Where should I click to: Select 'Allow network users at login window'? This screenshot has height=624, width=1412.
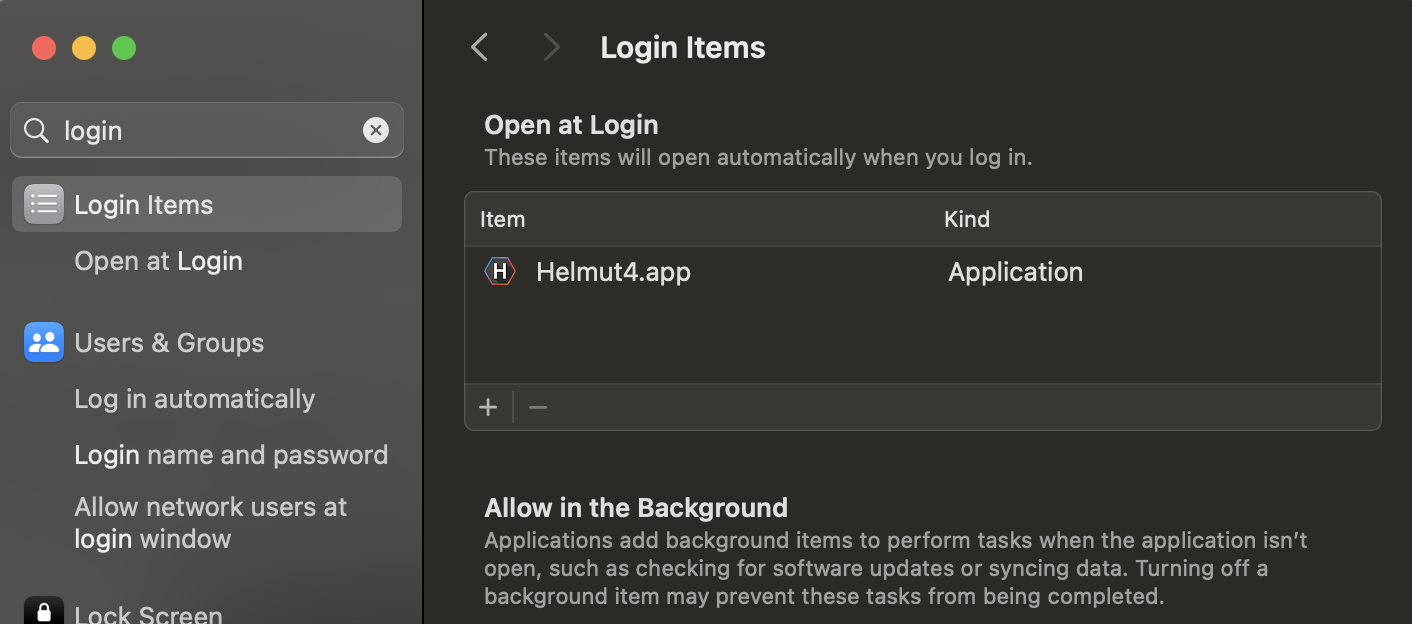point(210,523)
